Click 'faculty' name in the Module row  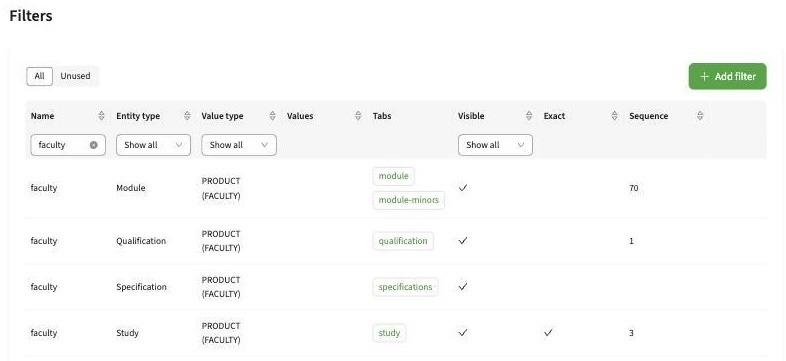click(44, 188)
